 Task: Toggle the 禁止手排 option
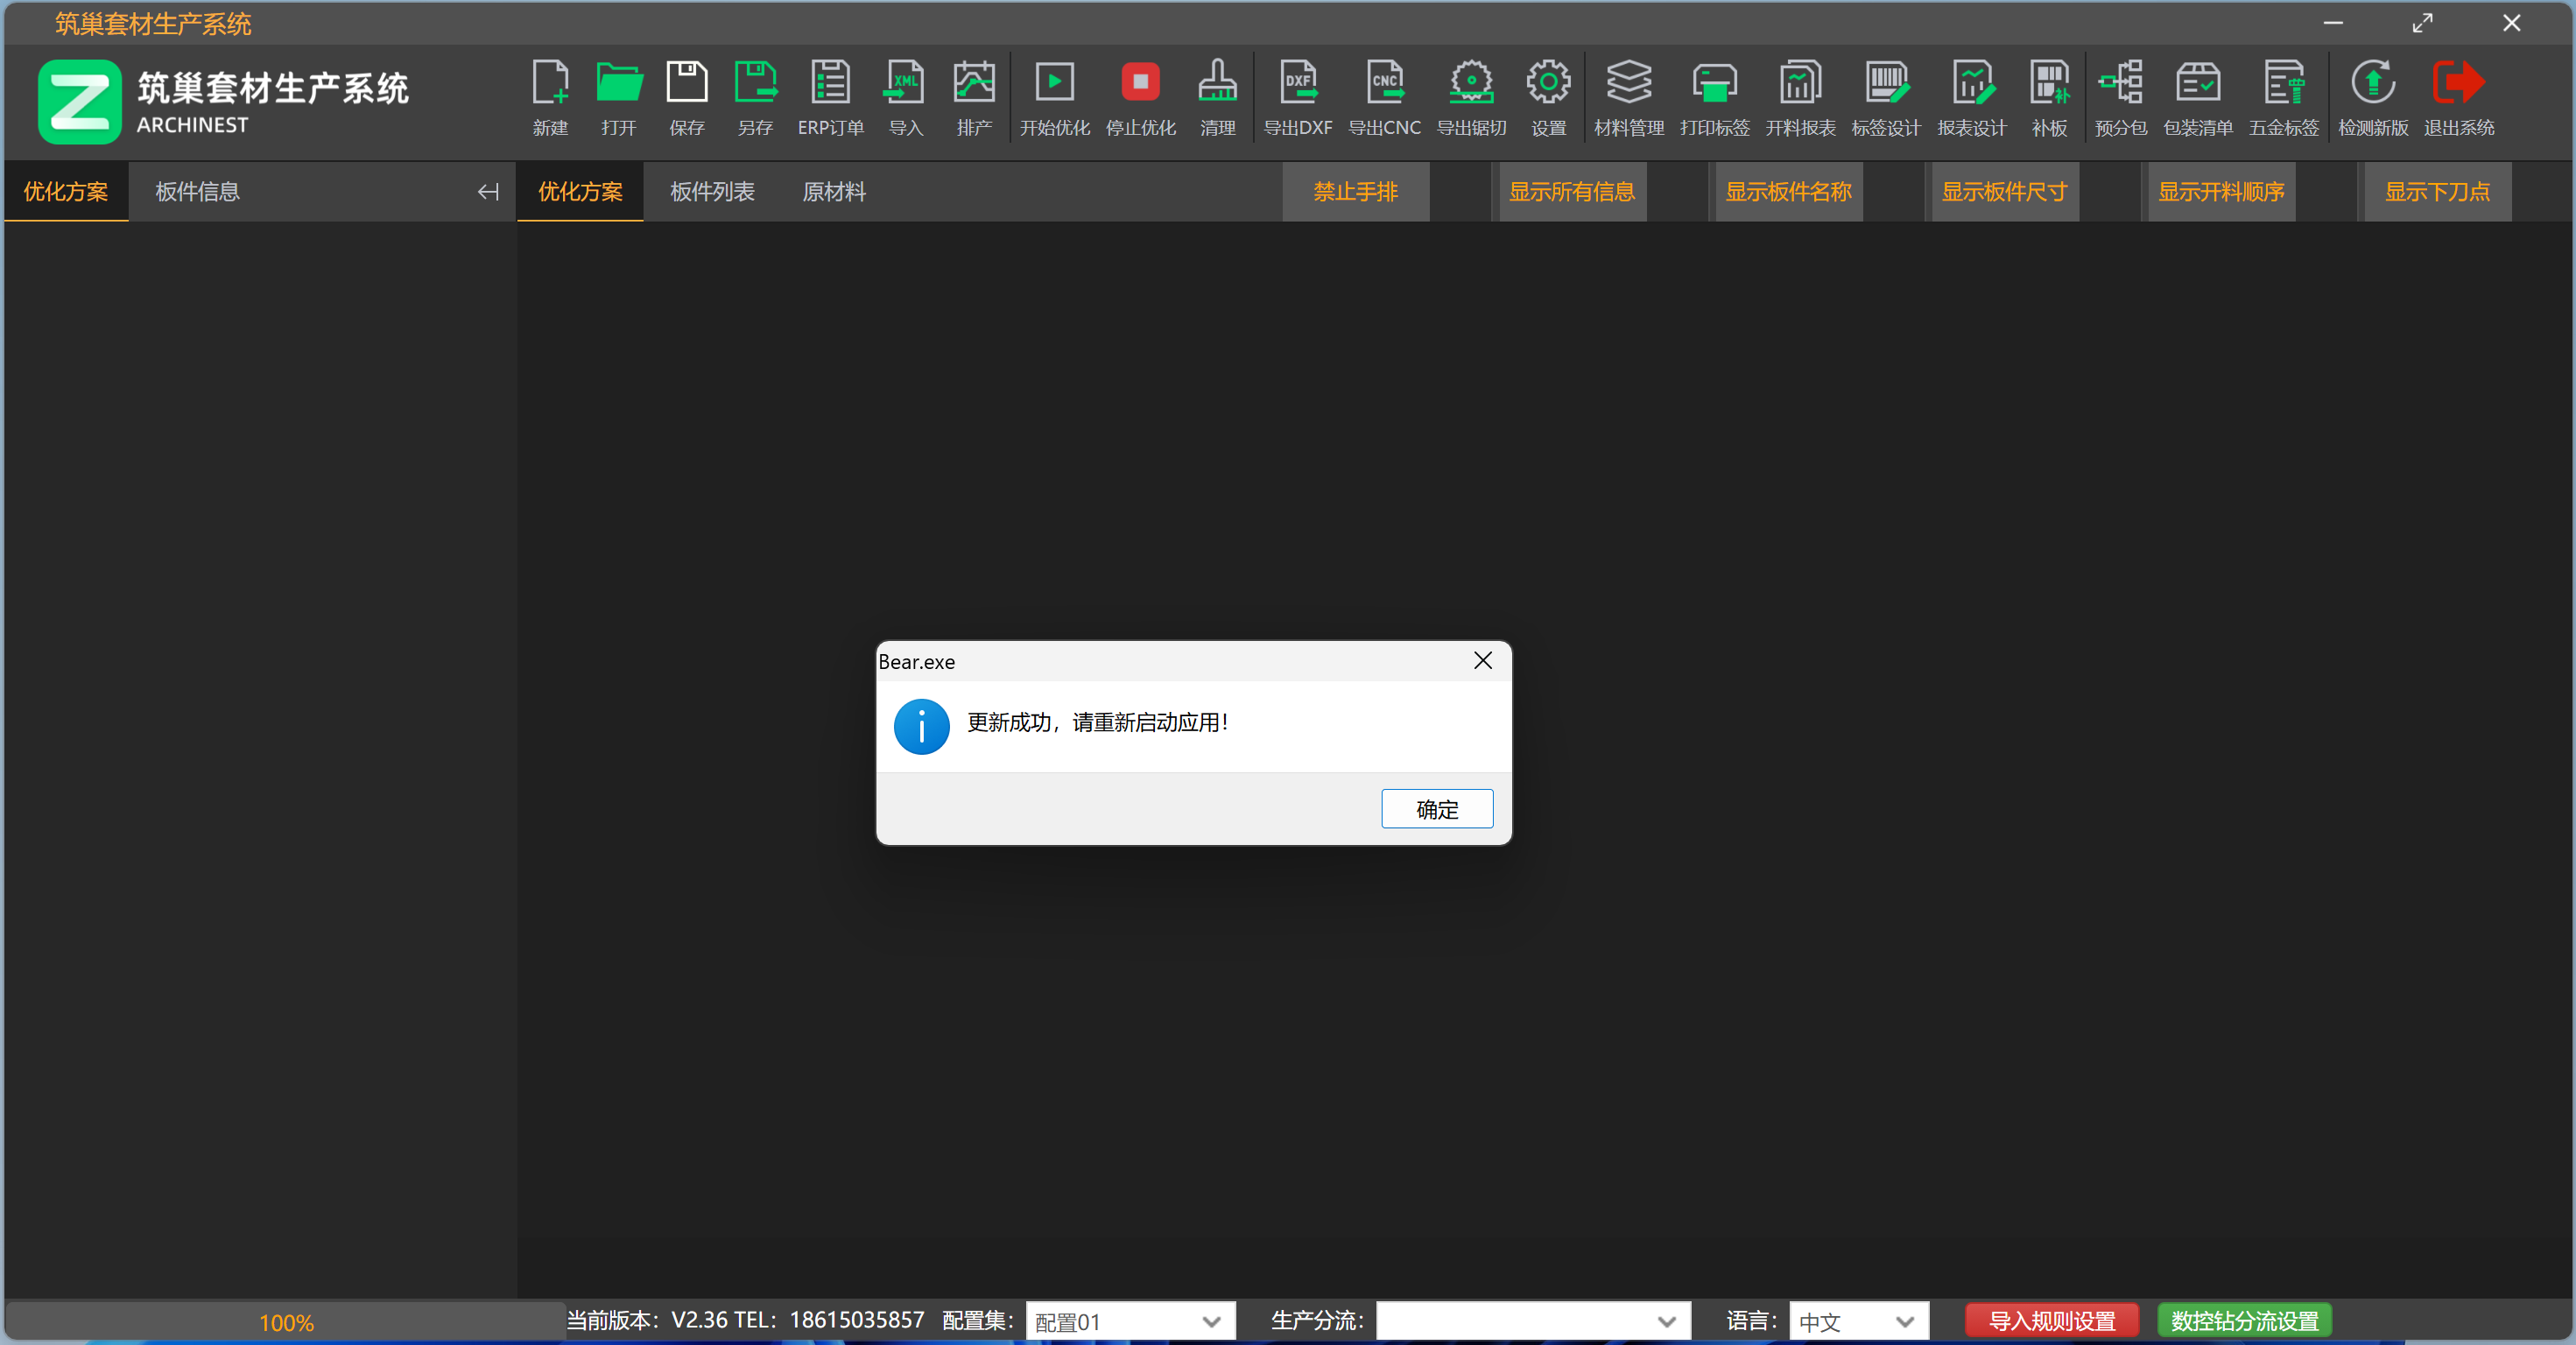coord(1355,192)
